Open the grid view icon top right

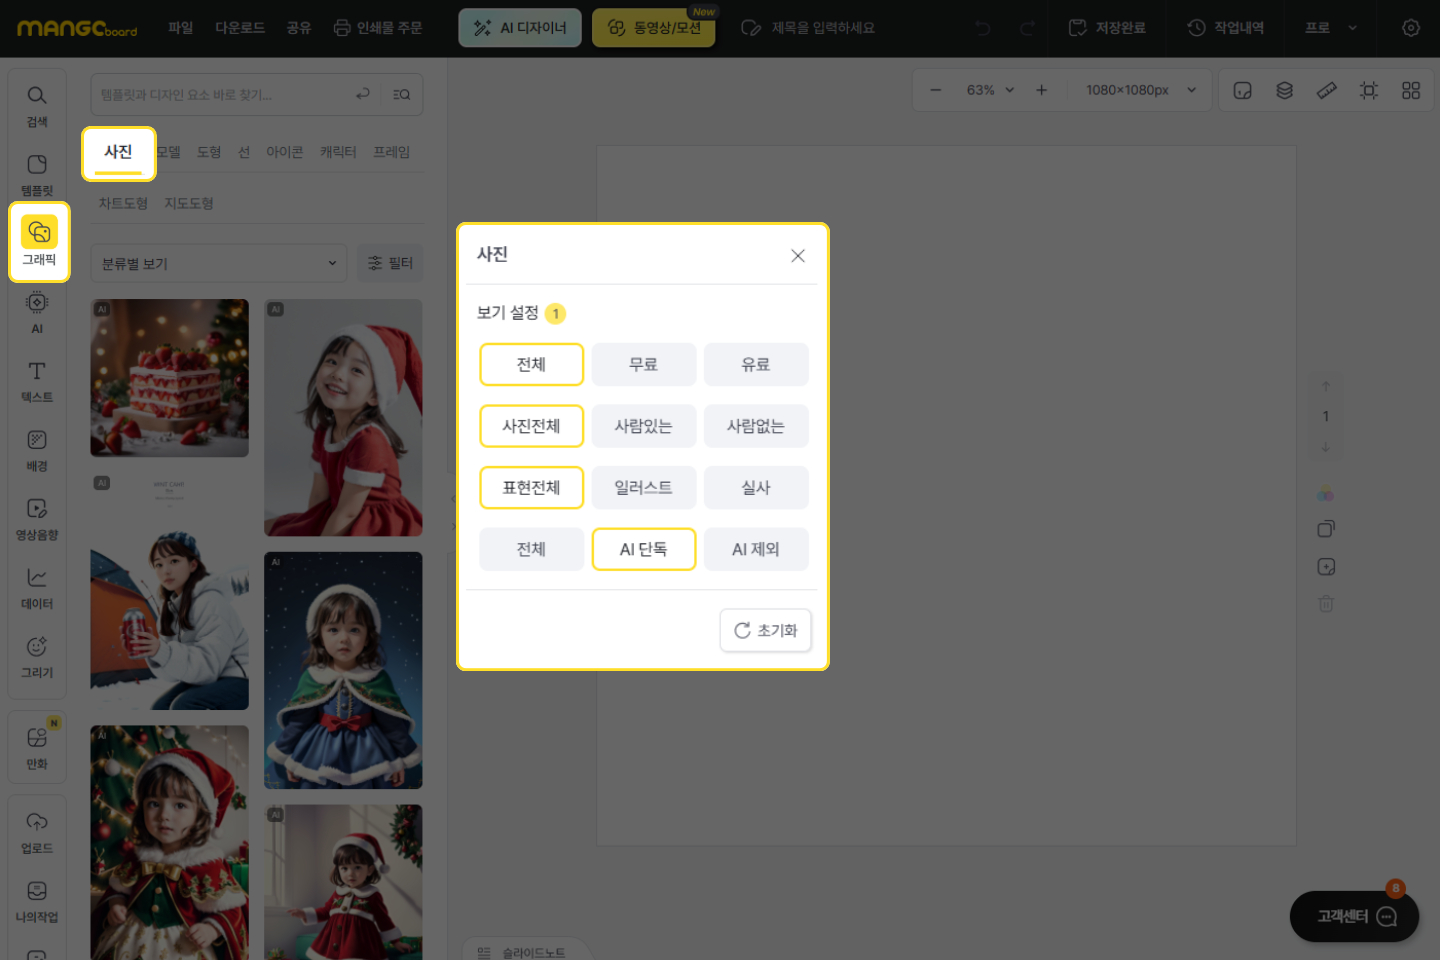(x=1410, y=91)
